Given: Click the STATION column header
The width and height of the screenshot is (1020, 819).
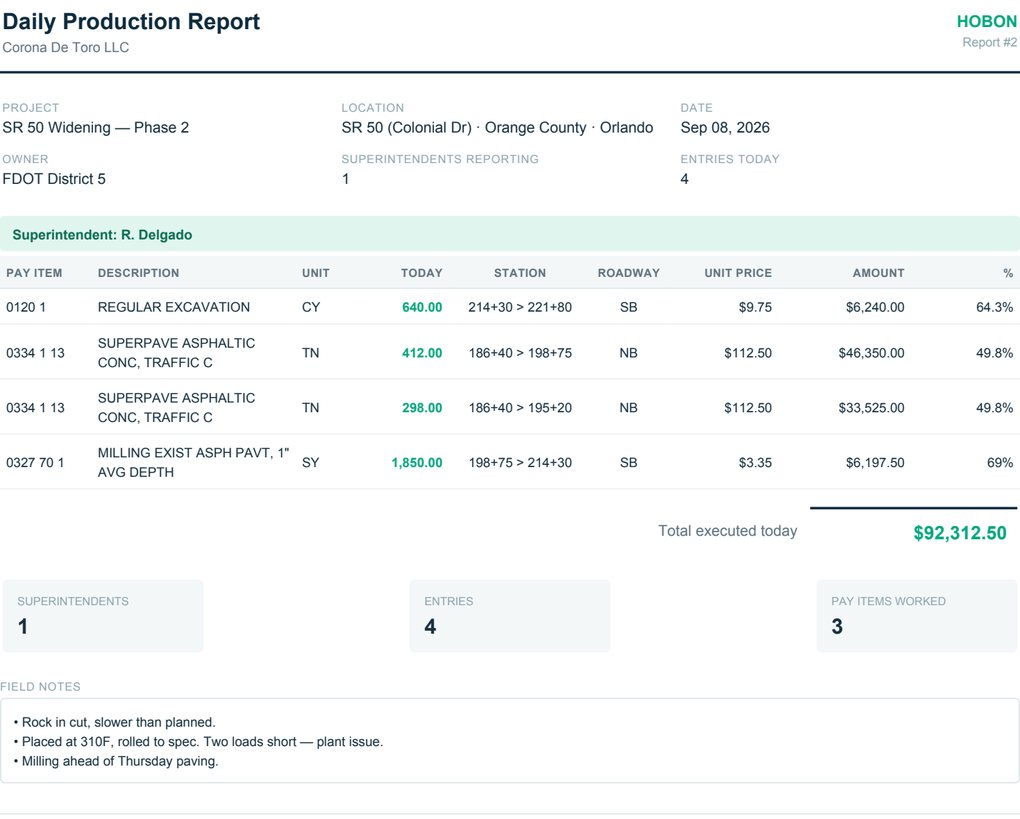Looking at the screenshot, I should click(x=520, y=273).
